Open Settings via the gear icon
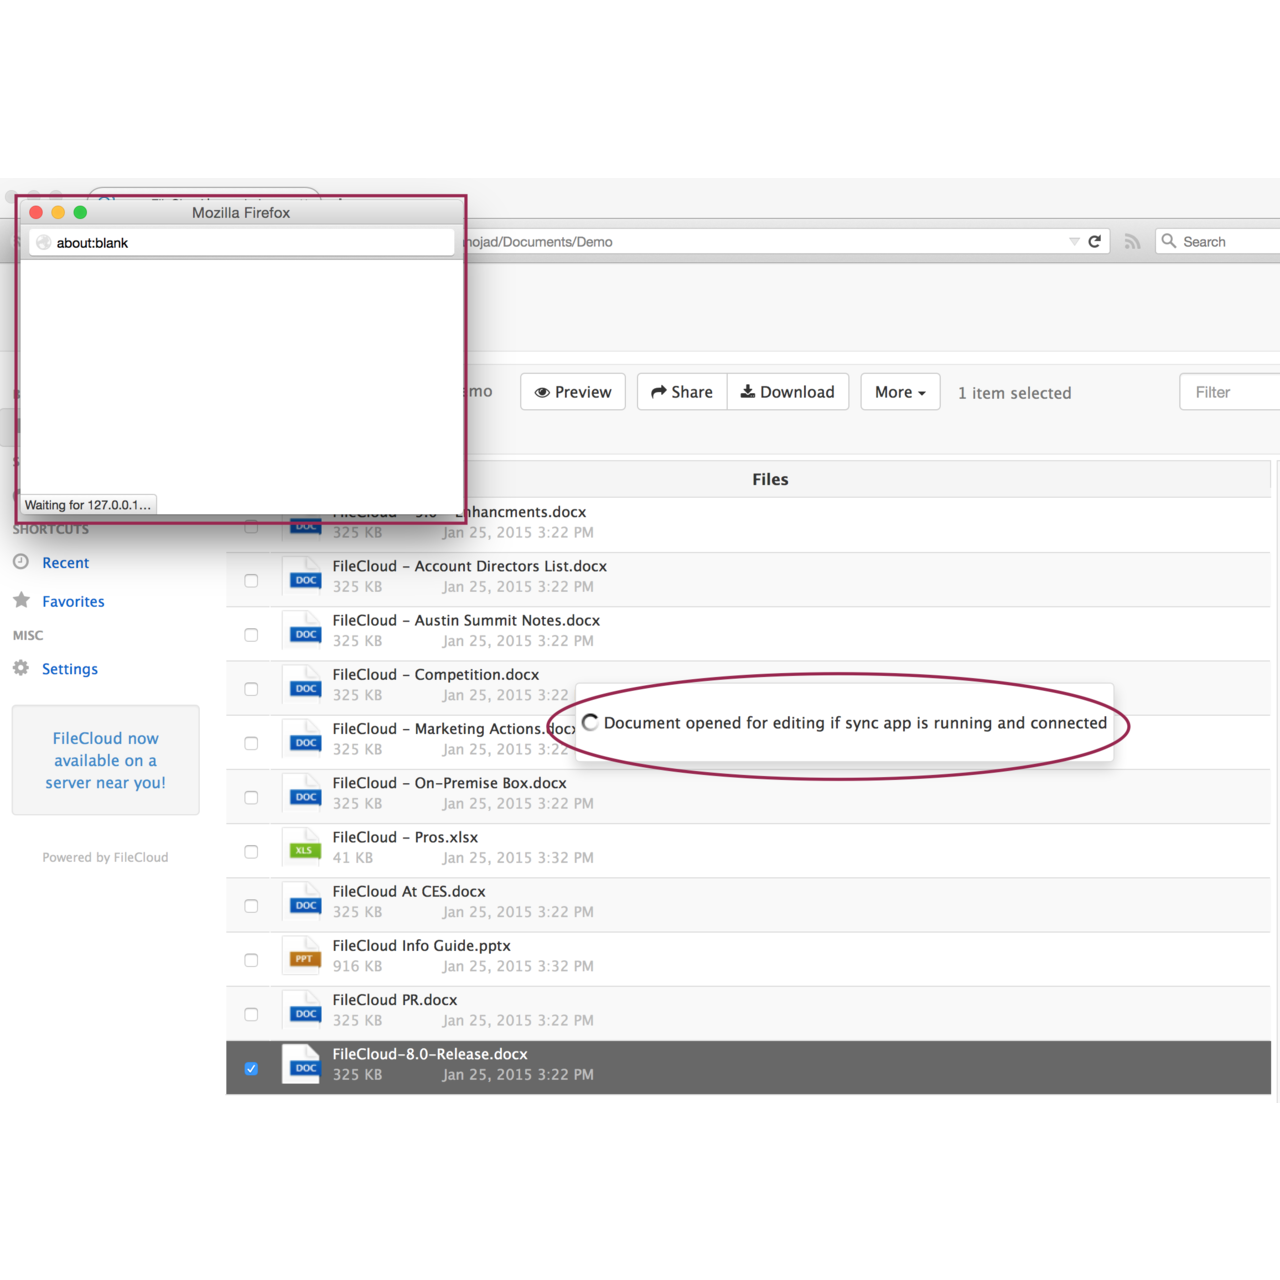The image size is (1280, 1280). point(21,668)
